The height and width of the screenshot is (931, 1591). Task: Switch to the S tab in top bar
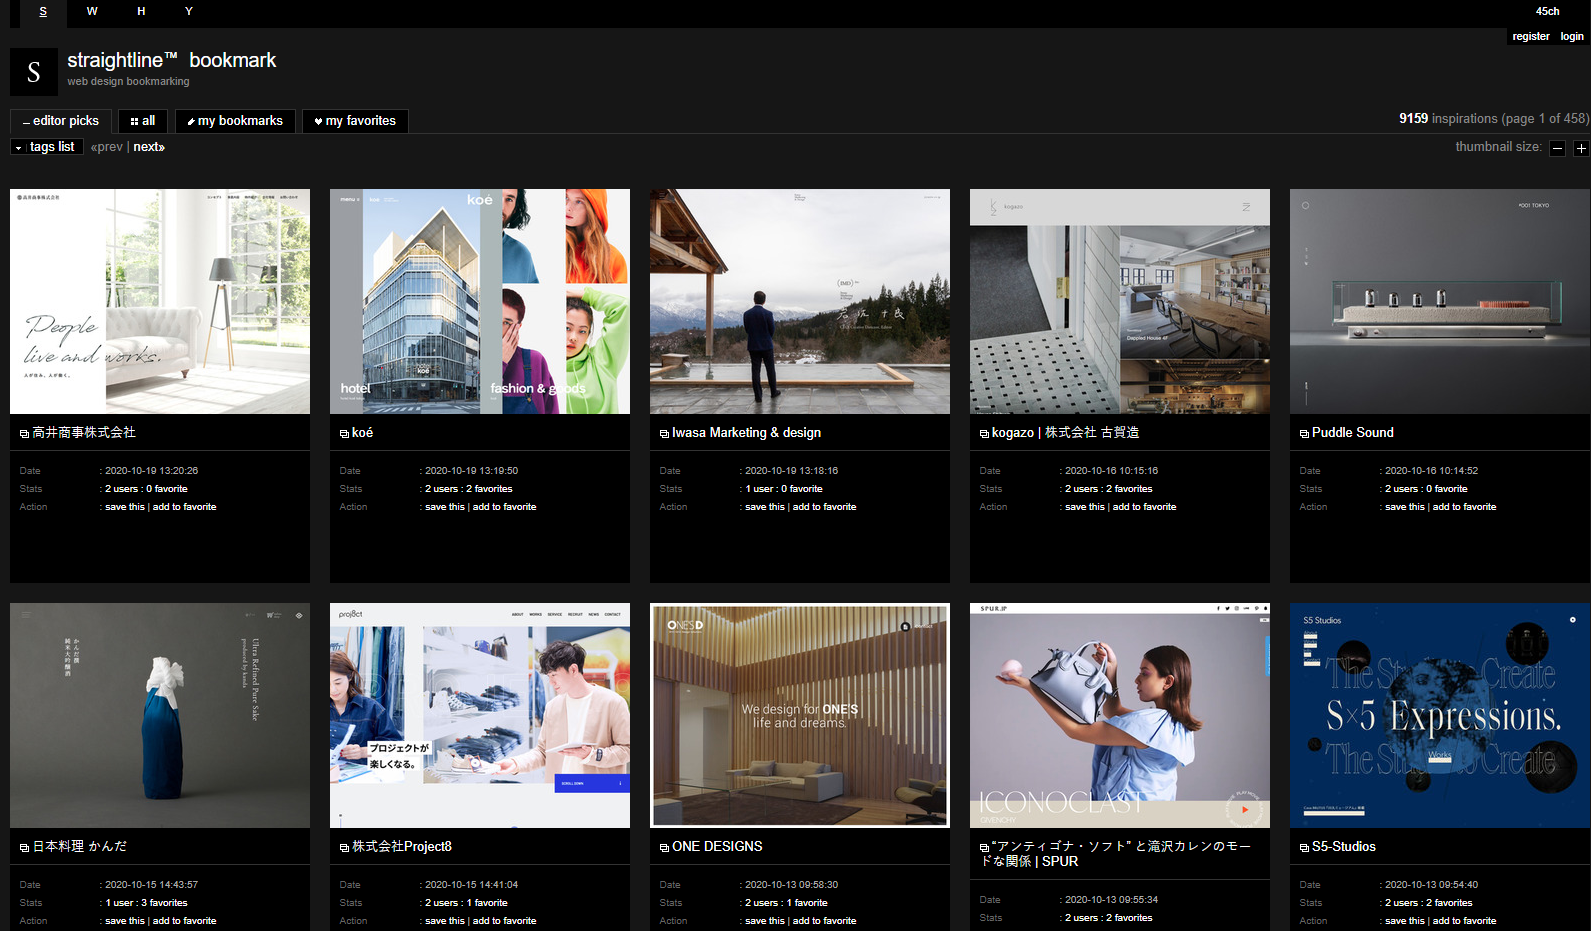point(43,12)
